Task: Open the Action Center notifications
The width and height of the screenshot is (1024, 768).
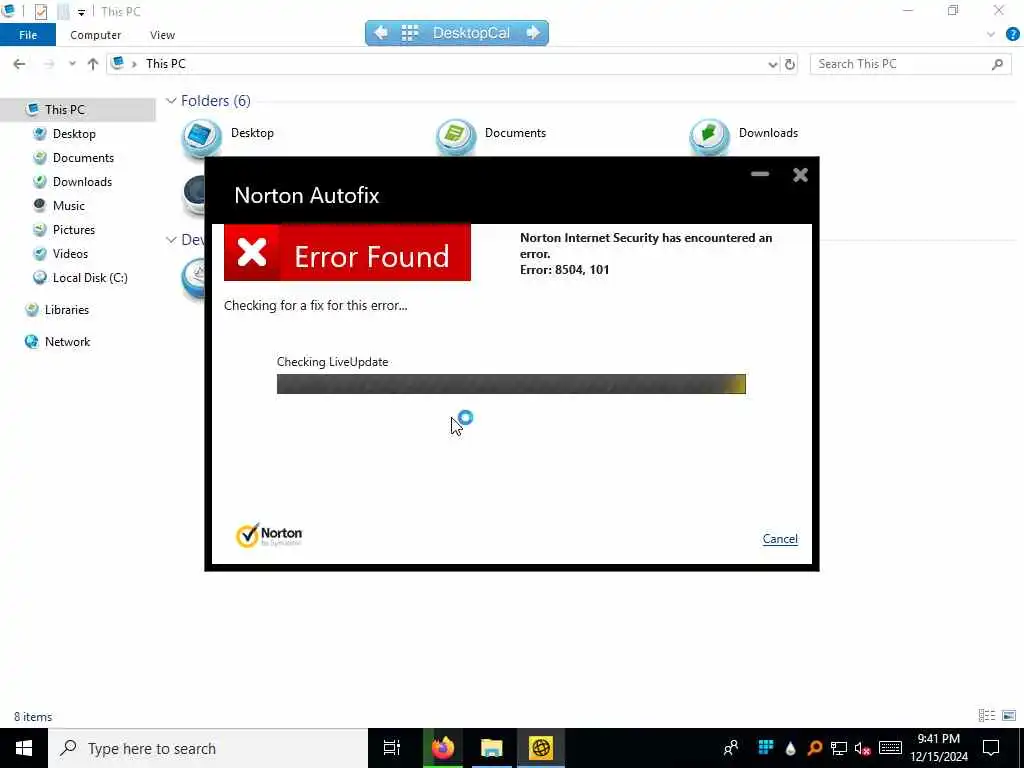Action: coord(991,748)
